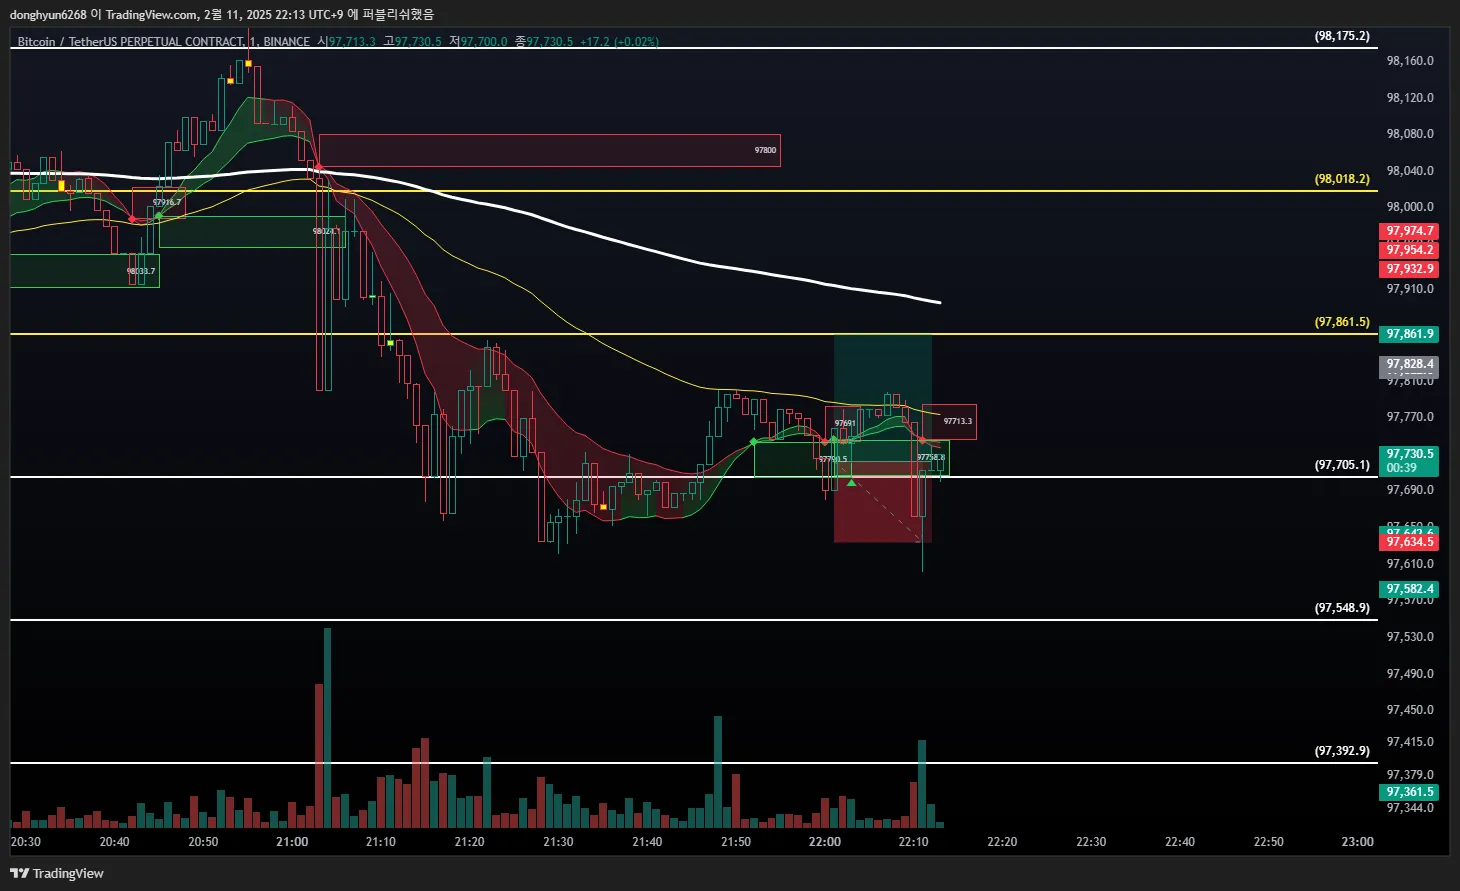The width and height of the screenshot is (1460, 891).
Task: Click the 97,770.0 price axis label
Action: tap(1410, 417)
